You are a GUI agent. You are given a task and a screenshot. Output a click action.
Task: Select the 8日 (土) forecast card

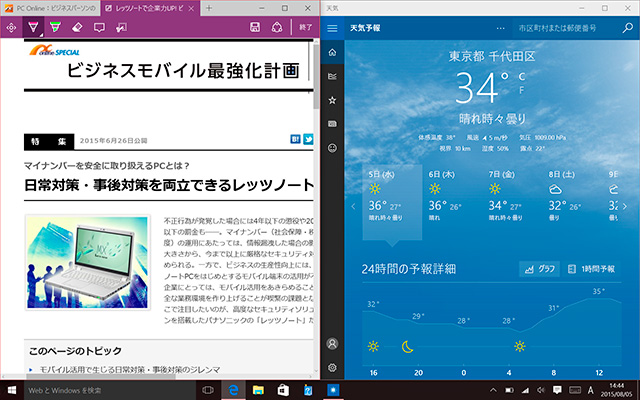(x=572, y=202)
